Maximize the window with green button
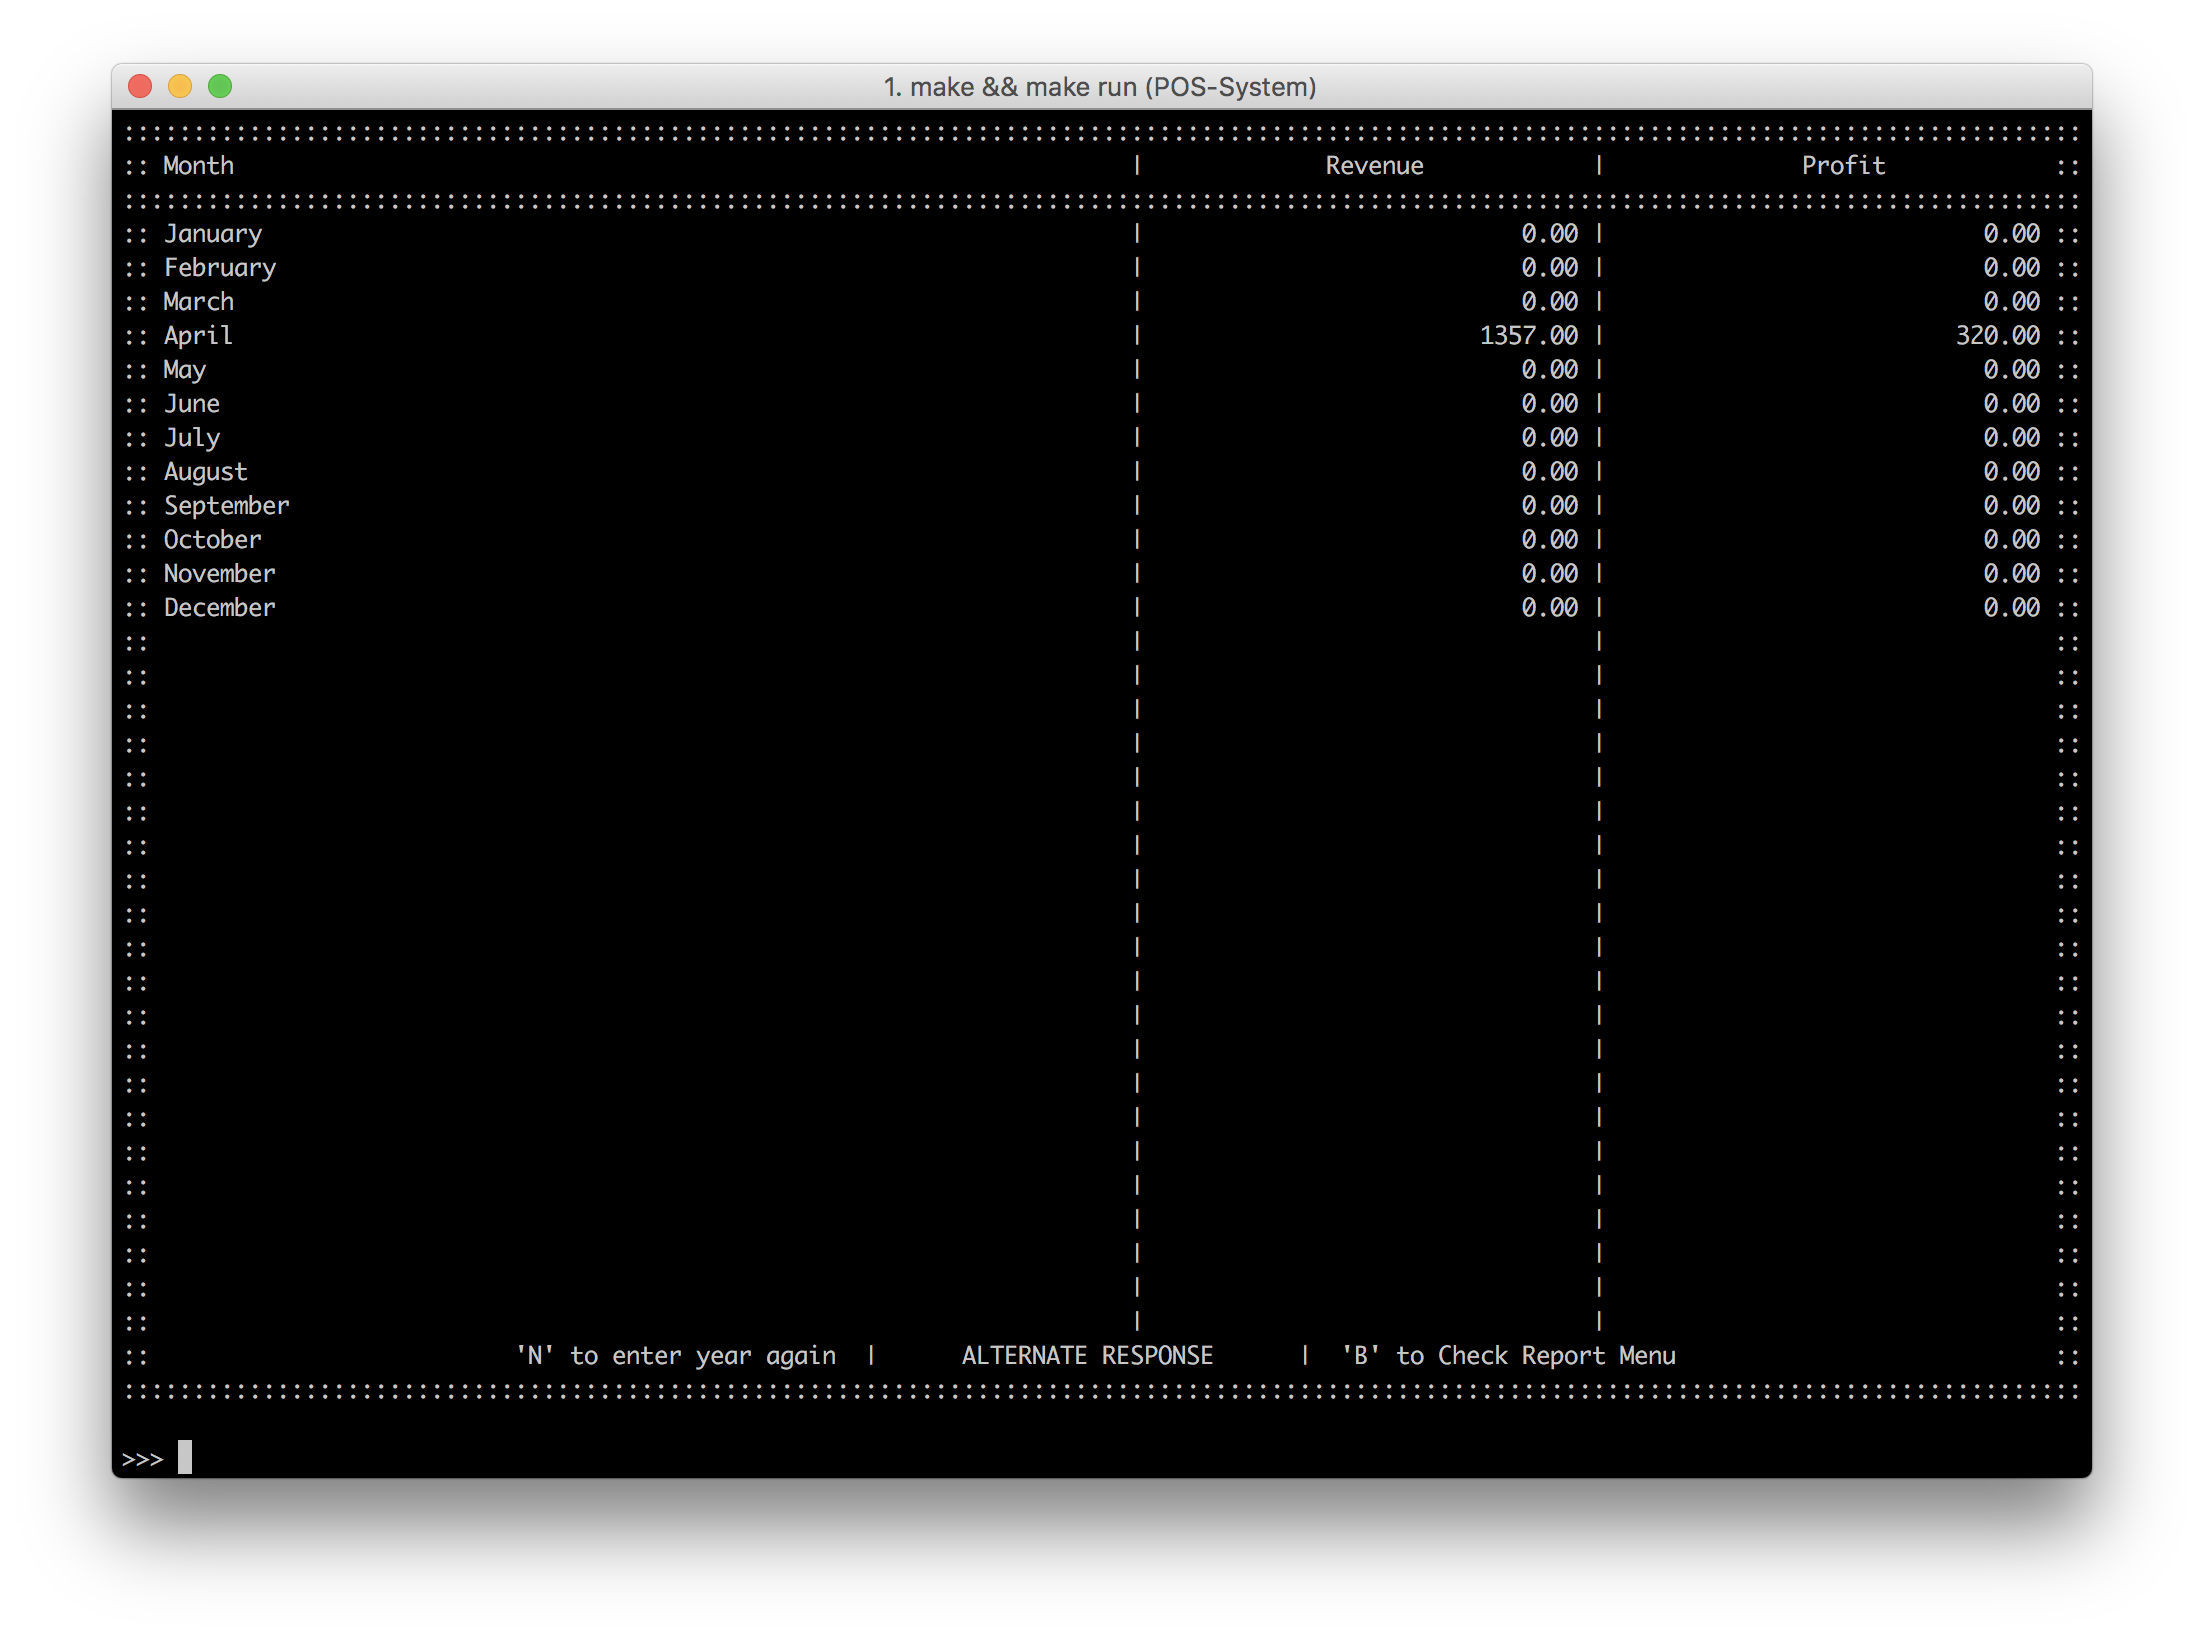Image resolution: width=2204 pixels, height=1638 pixels. (220, 86)
